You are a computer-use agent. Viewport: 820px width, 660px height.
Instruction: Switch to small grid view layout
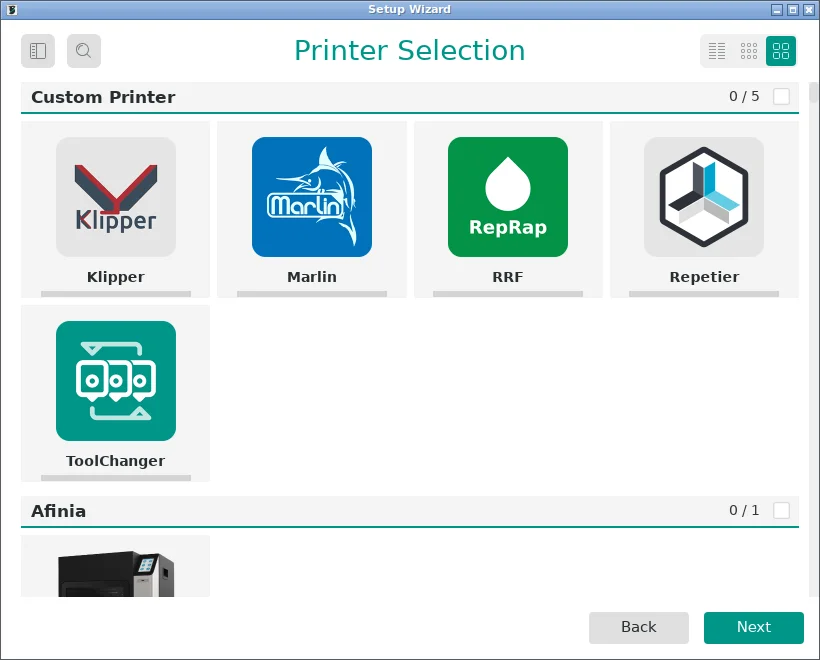click(748, 51)
